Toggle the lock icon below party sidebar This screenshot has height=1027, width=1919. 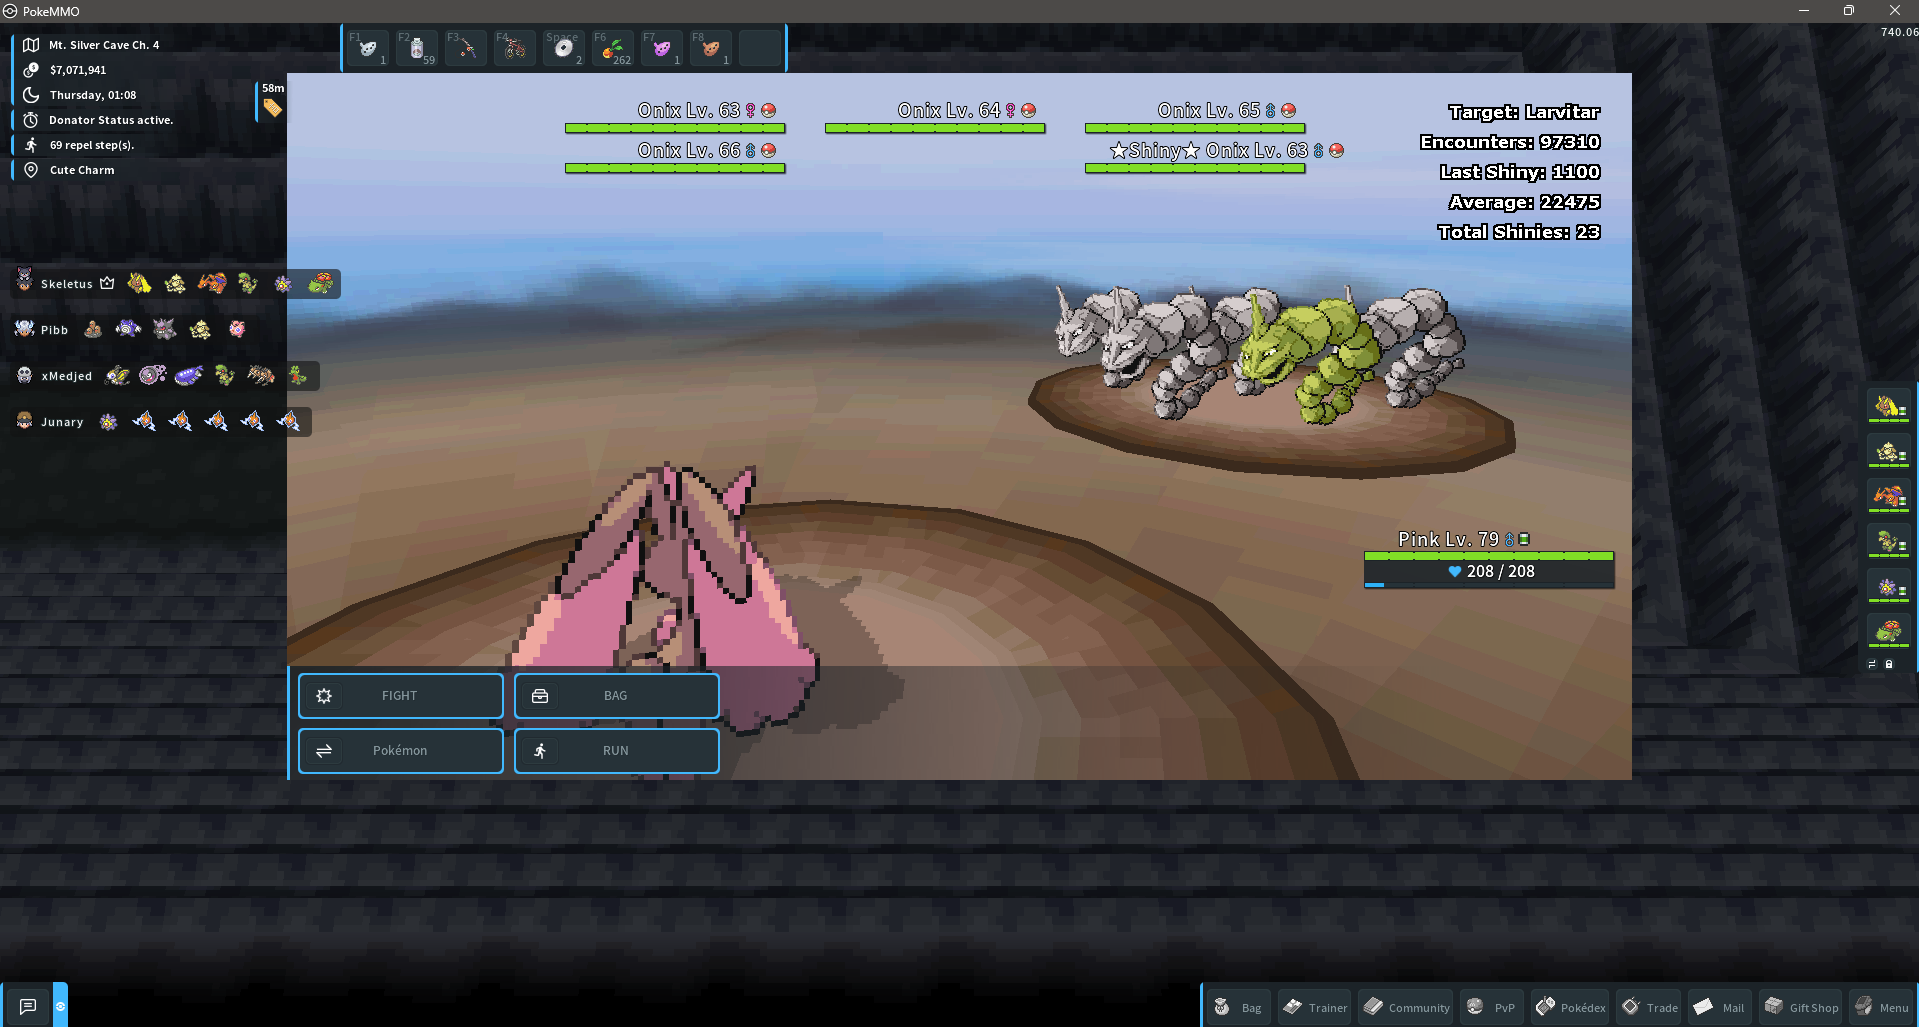[x=1889, y=664]
